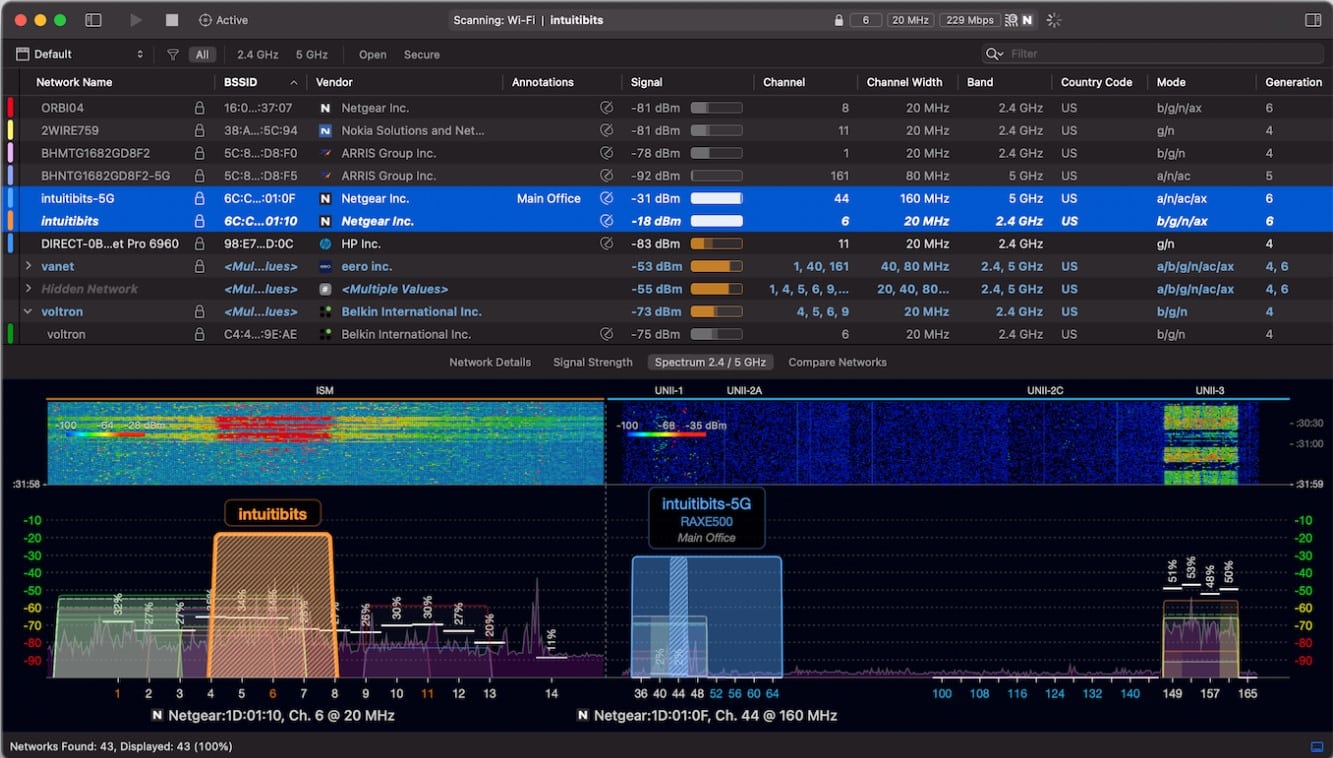
Task: Stop scanning with the stop button
Action: (172, 20)
